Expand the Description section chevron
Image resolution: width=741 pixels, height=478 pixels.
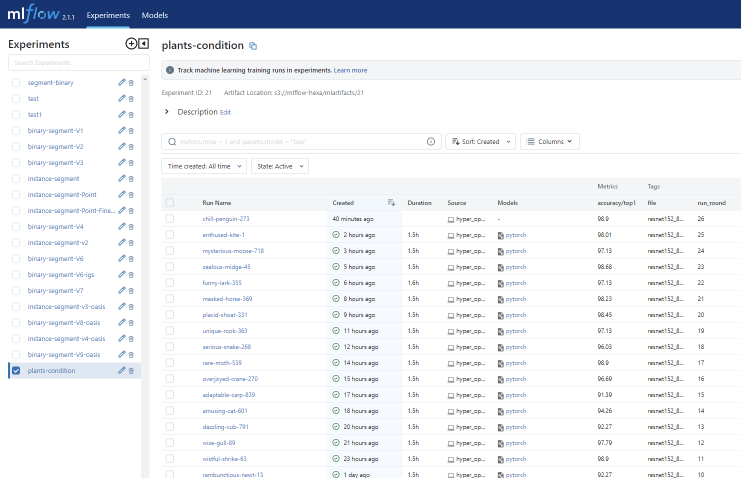166,112
